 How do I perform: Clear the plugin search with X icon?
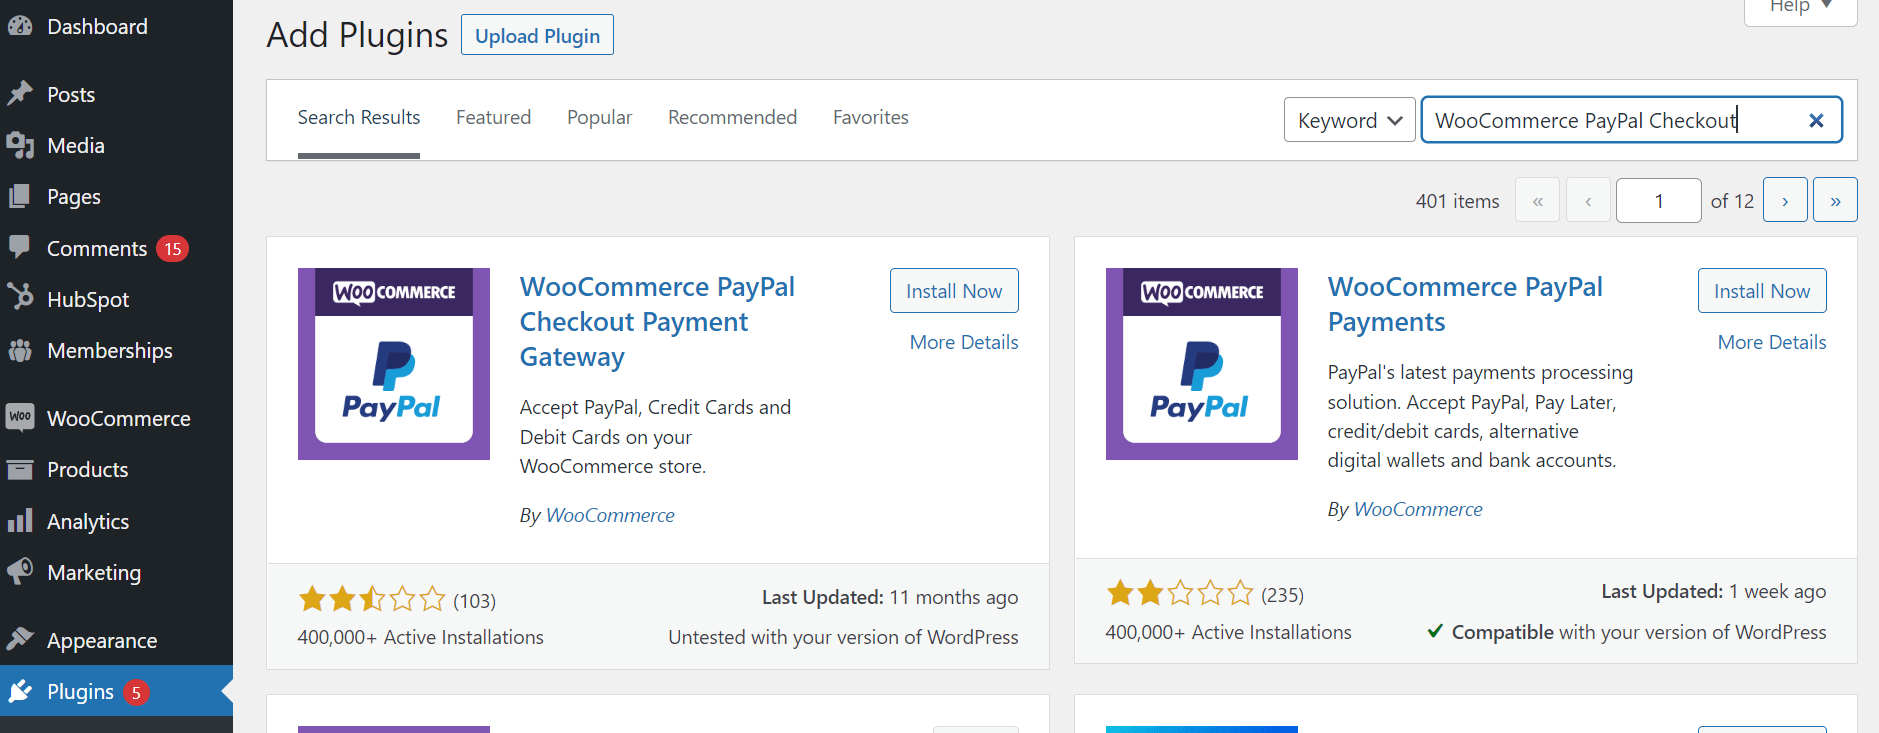[1816, 121]
